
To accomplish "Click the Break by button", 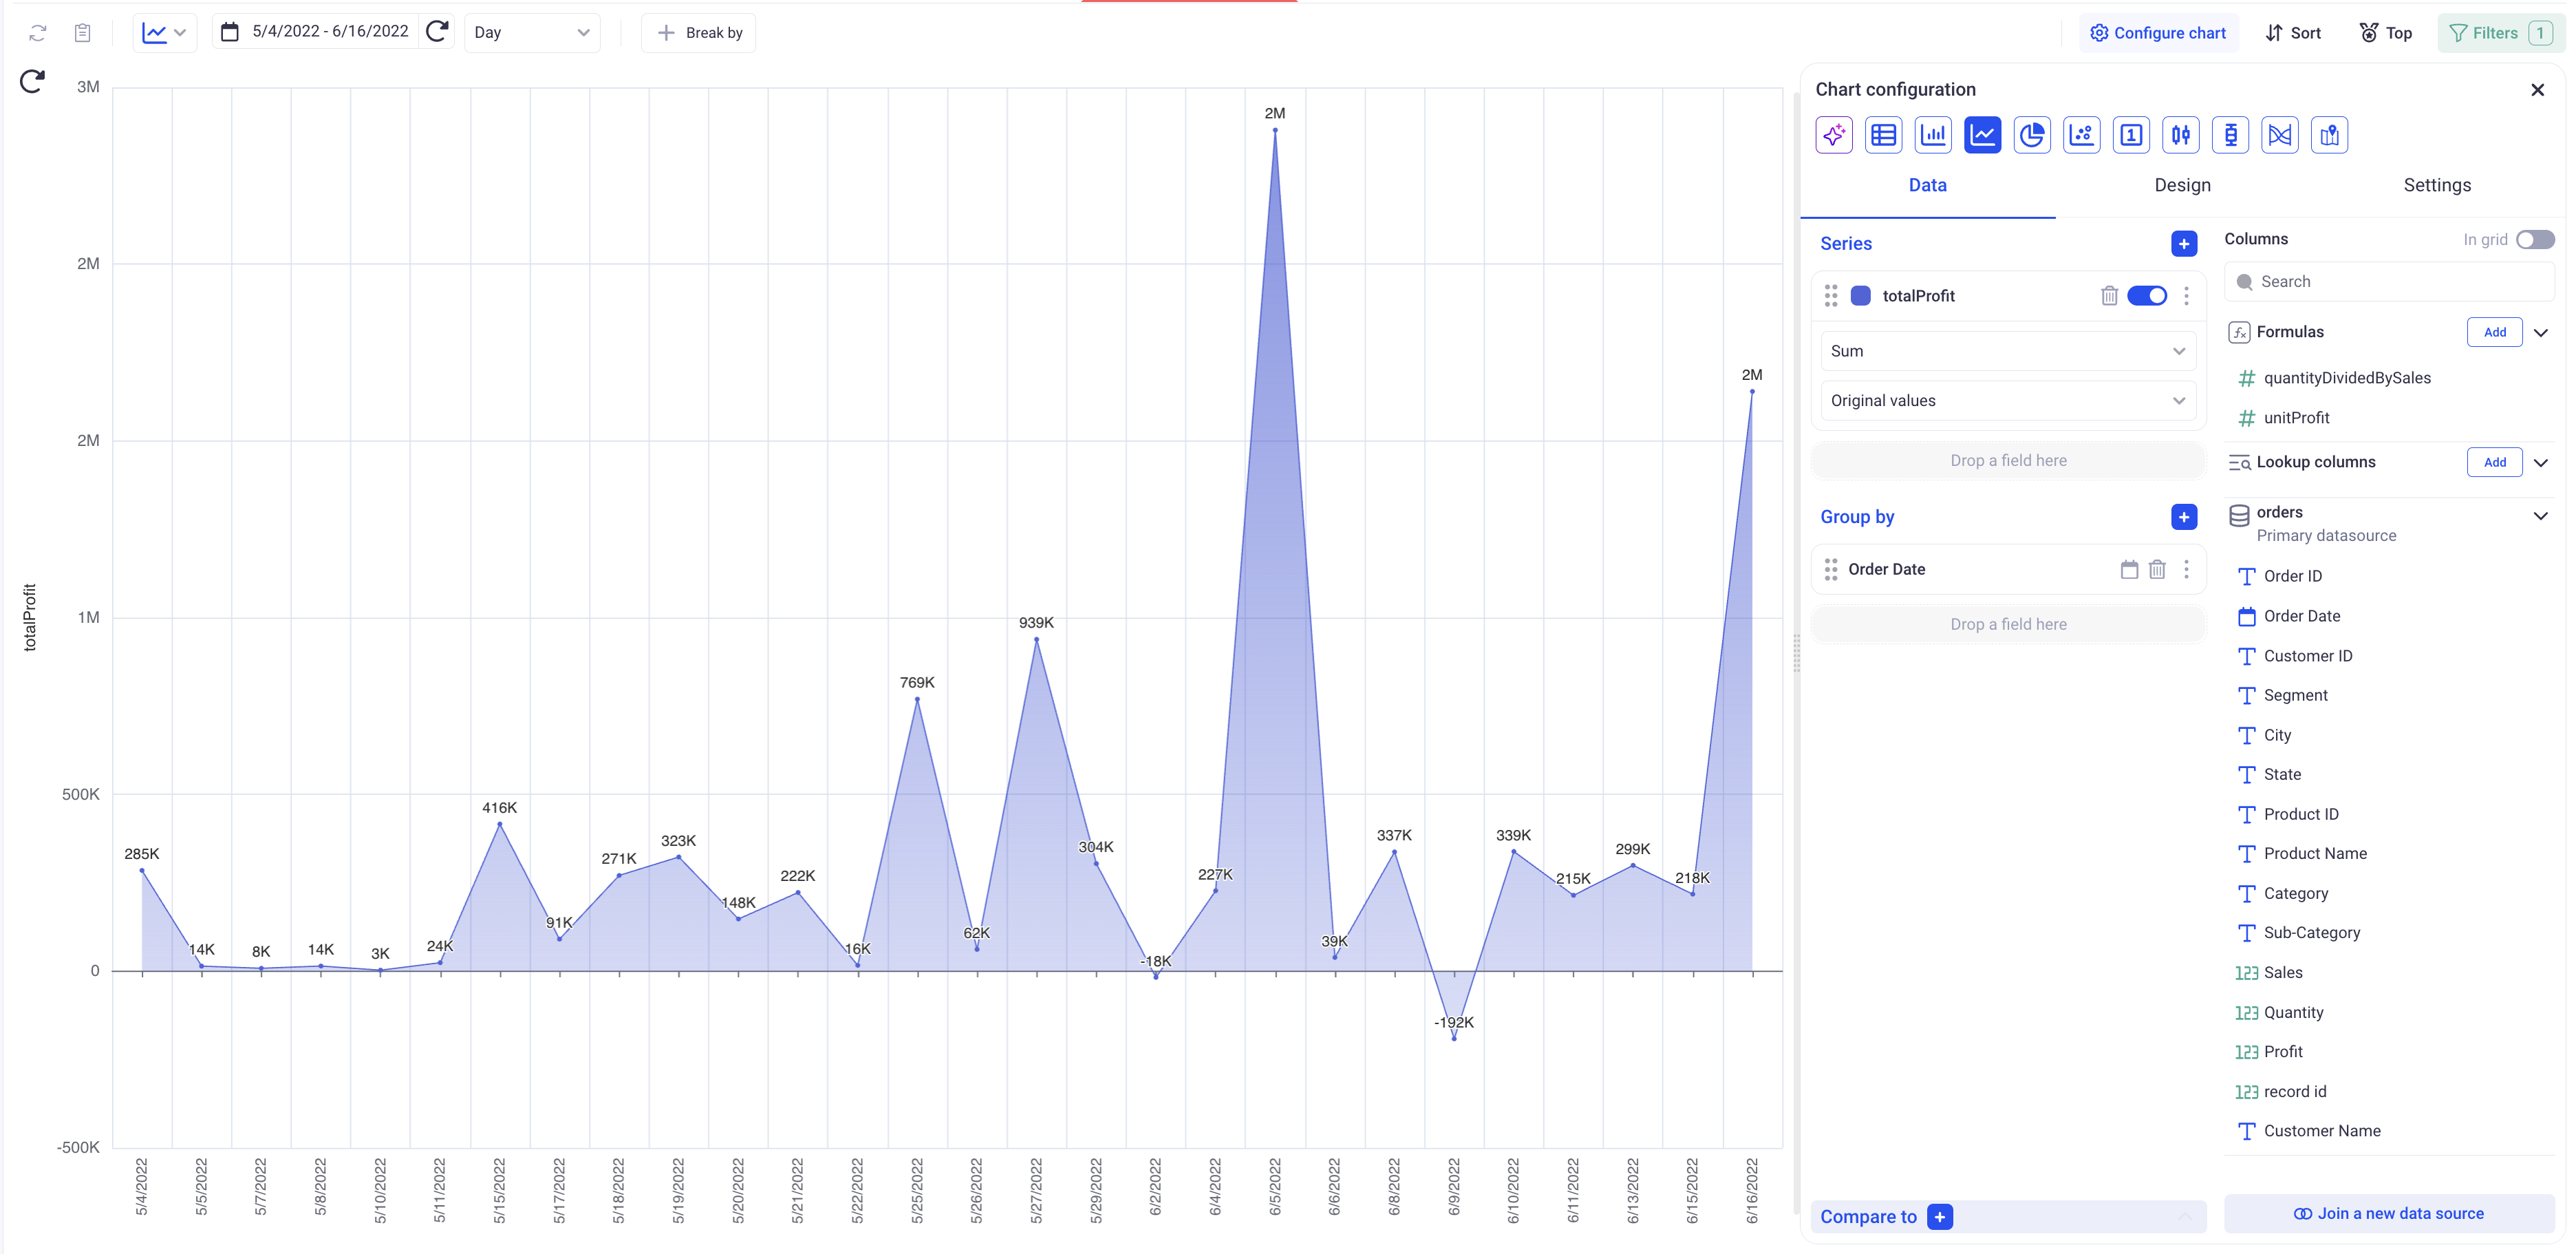I will [x=699, y=33].
